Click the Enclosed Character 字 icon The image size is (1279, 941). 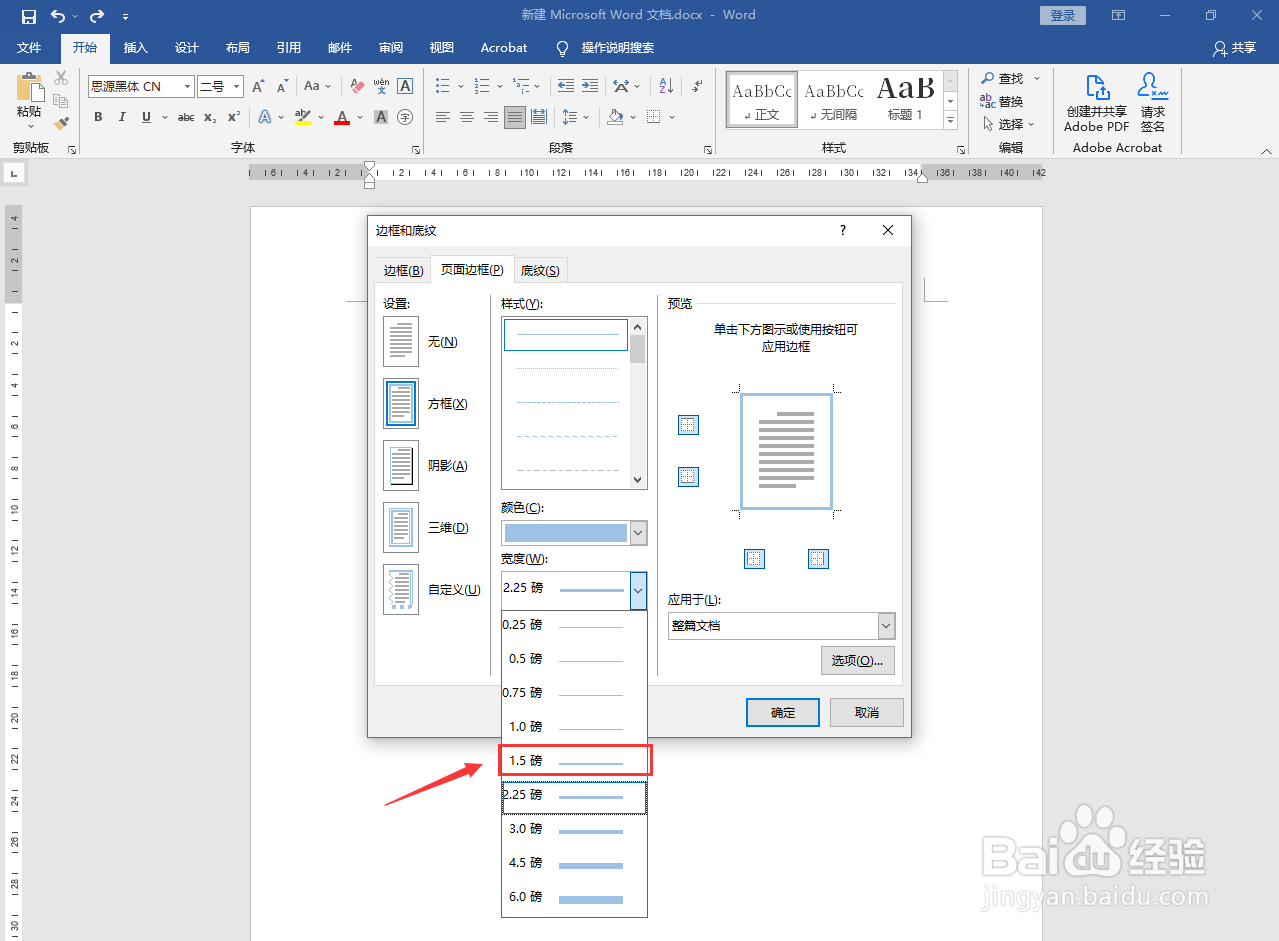pos(405,117)
